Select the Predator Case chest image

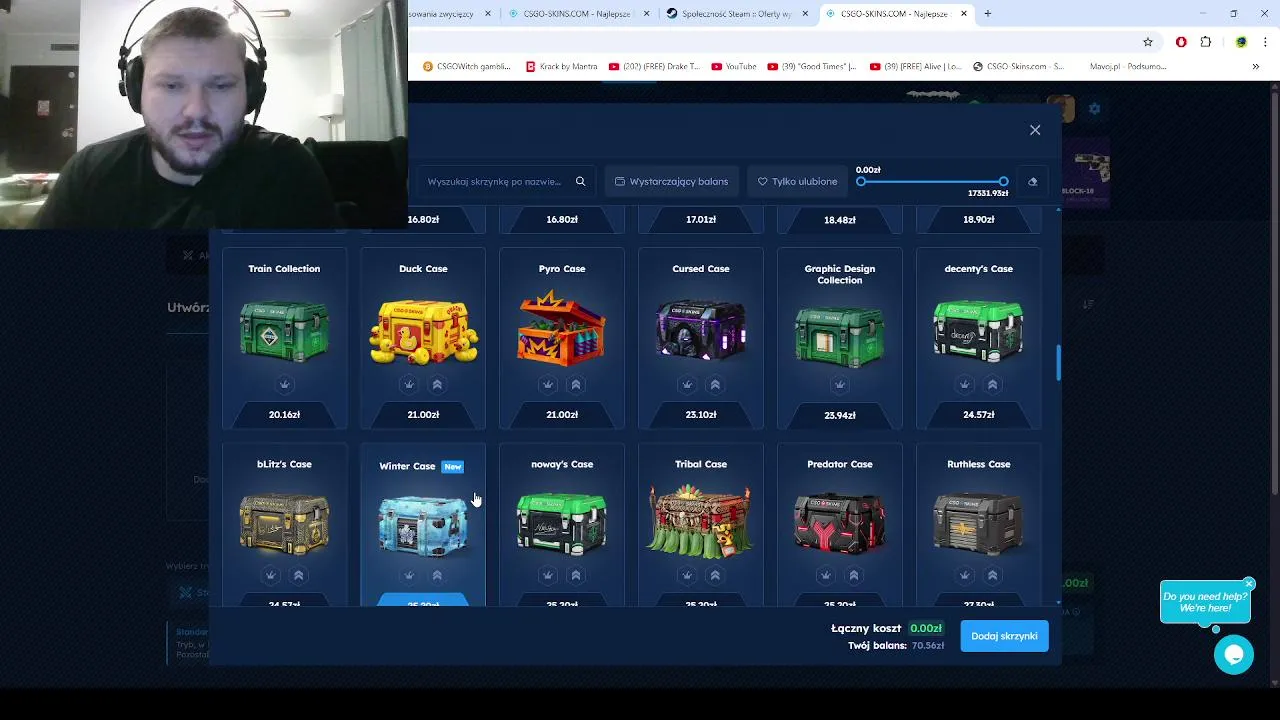(840, 522)
